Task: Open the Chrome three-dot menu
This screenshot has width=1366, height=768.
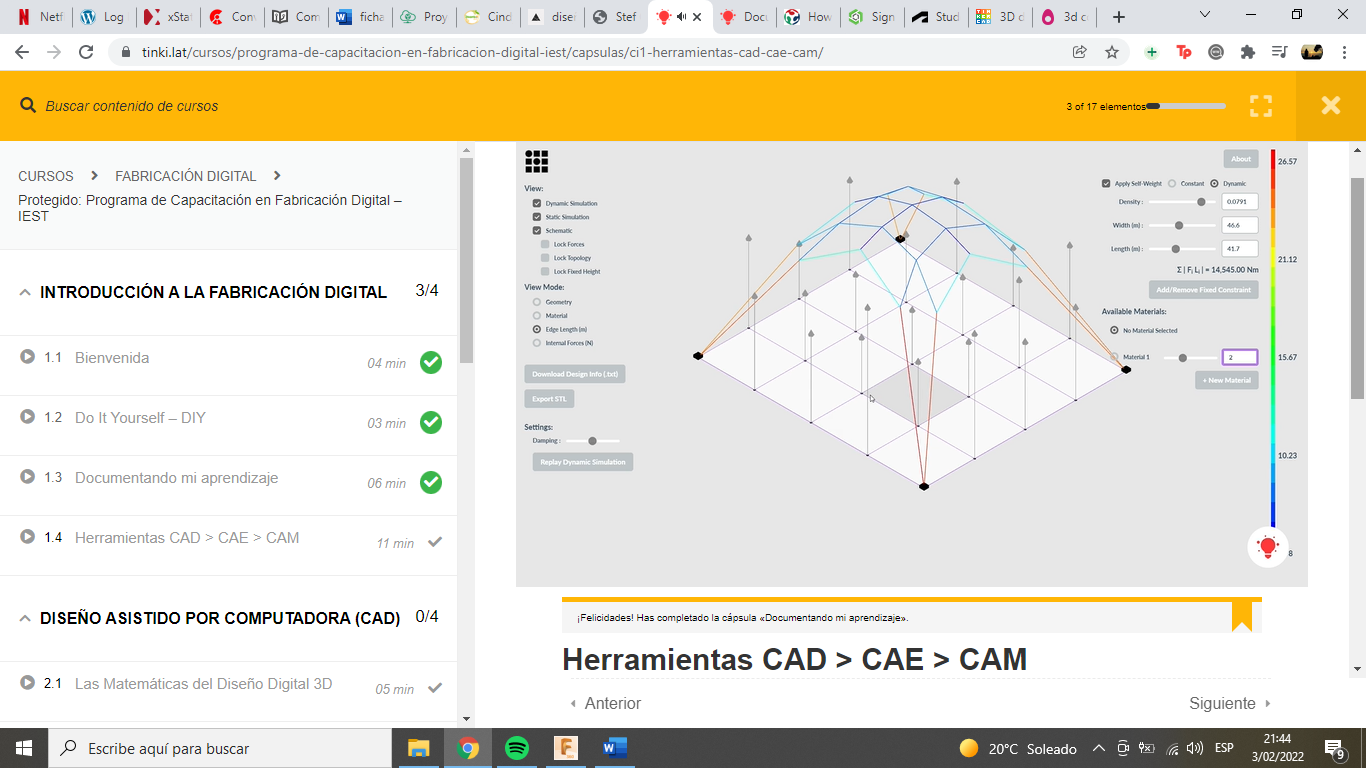Action: point(1344,52)
